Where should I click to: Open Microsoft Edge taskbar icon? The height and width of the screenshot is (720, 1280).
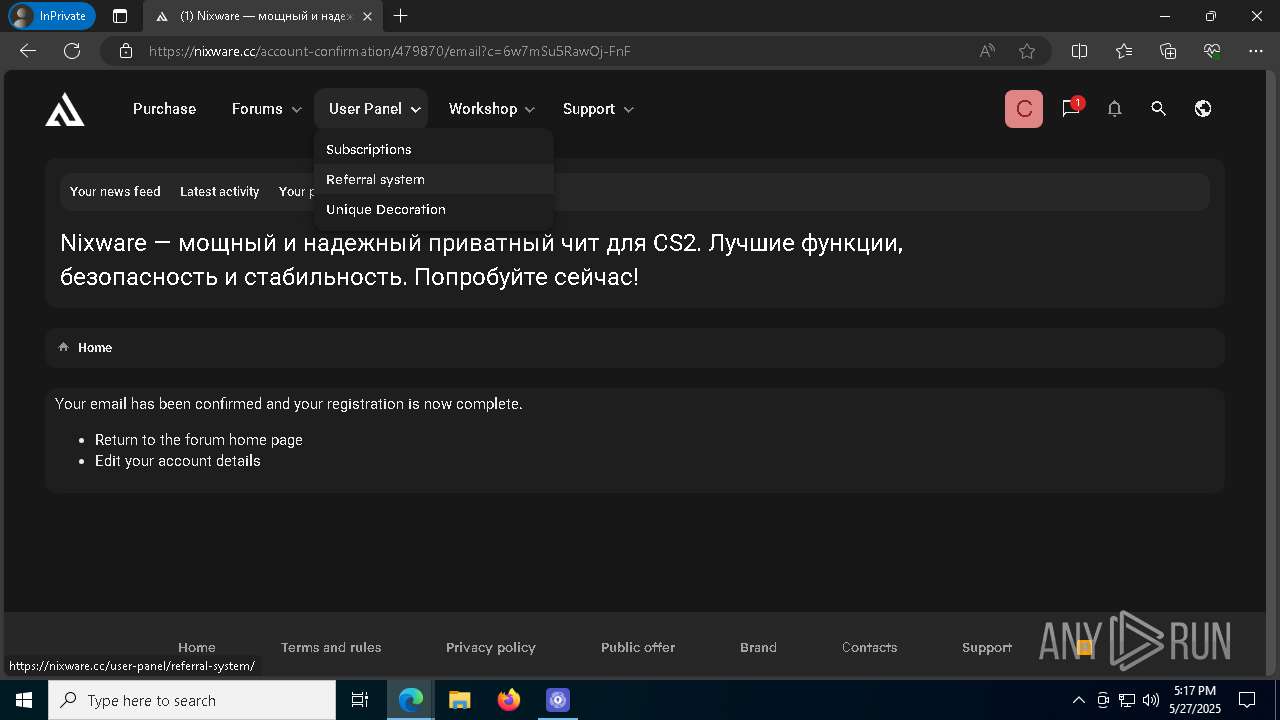tap(411, 700)
